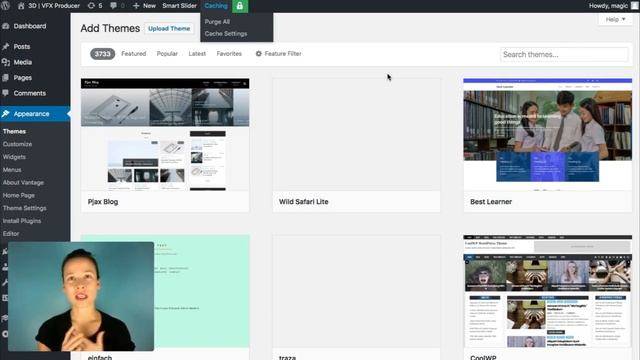Go to Dashboard in sidebar
Screen dimensions: 640x360
30,26
